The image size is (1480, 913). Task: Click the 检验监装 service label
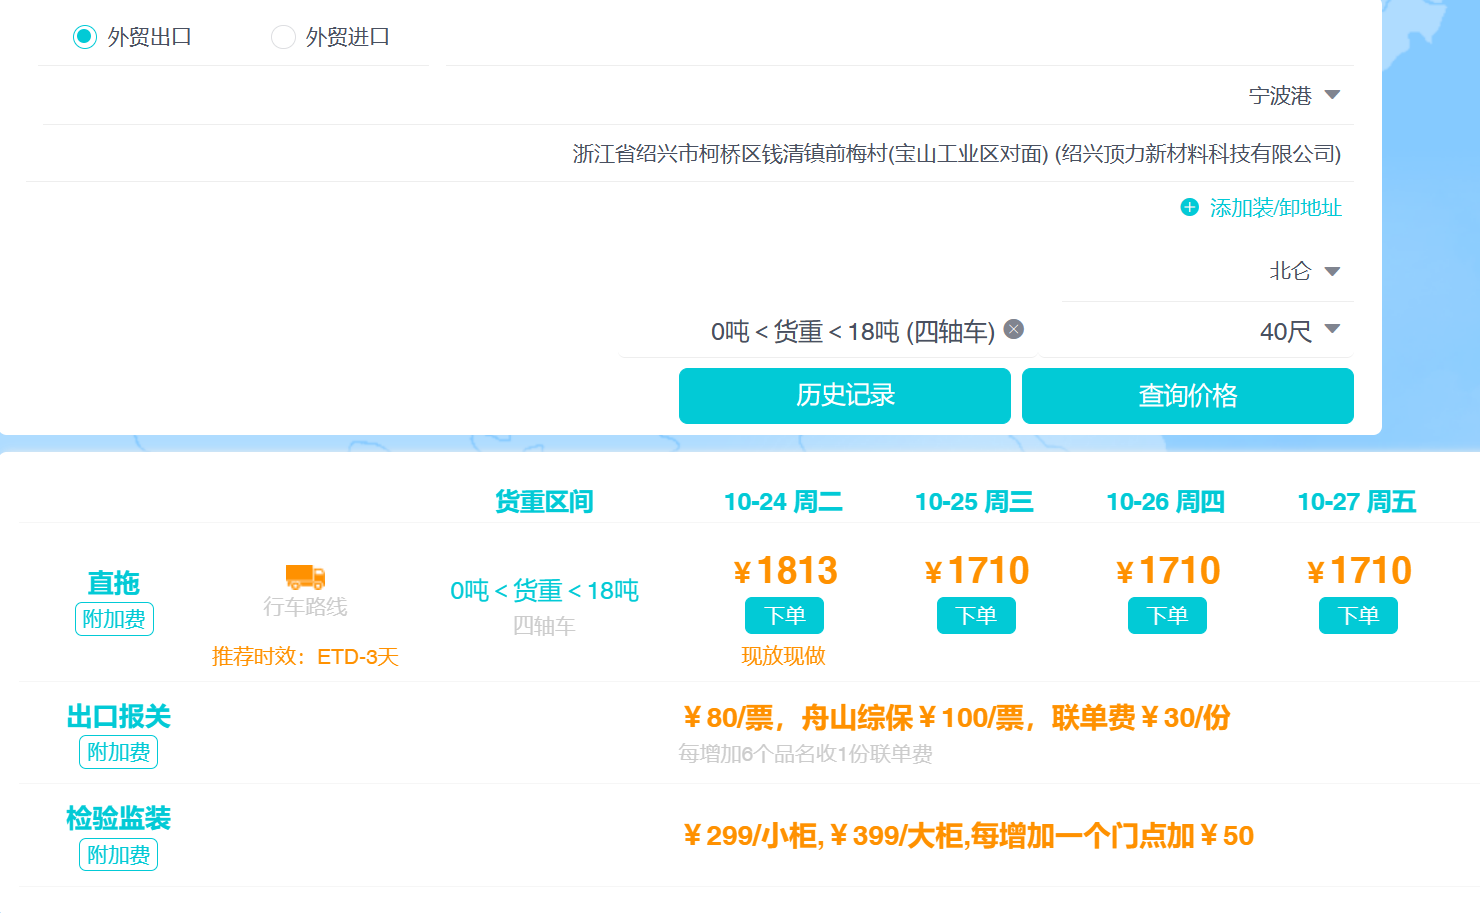coord(118,818)
